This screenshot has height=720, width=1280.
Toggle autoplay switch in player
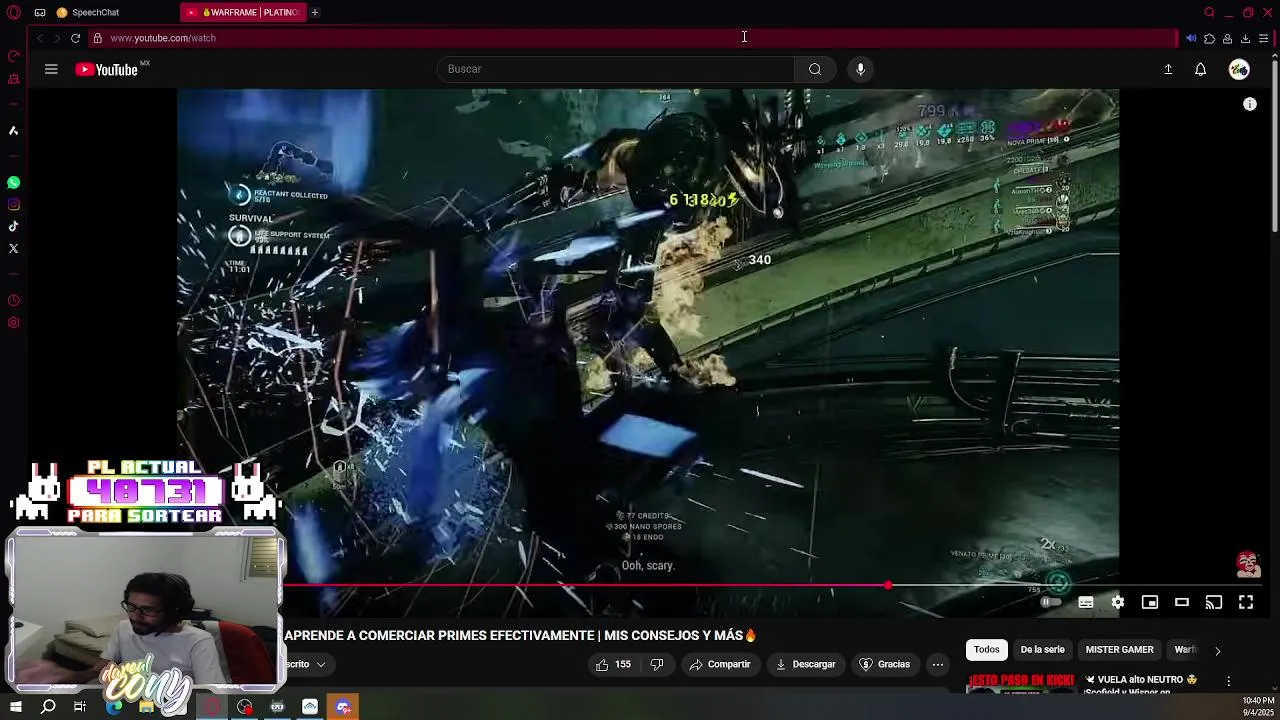point(1050,602)
